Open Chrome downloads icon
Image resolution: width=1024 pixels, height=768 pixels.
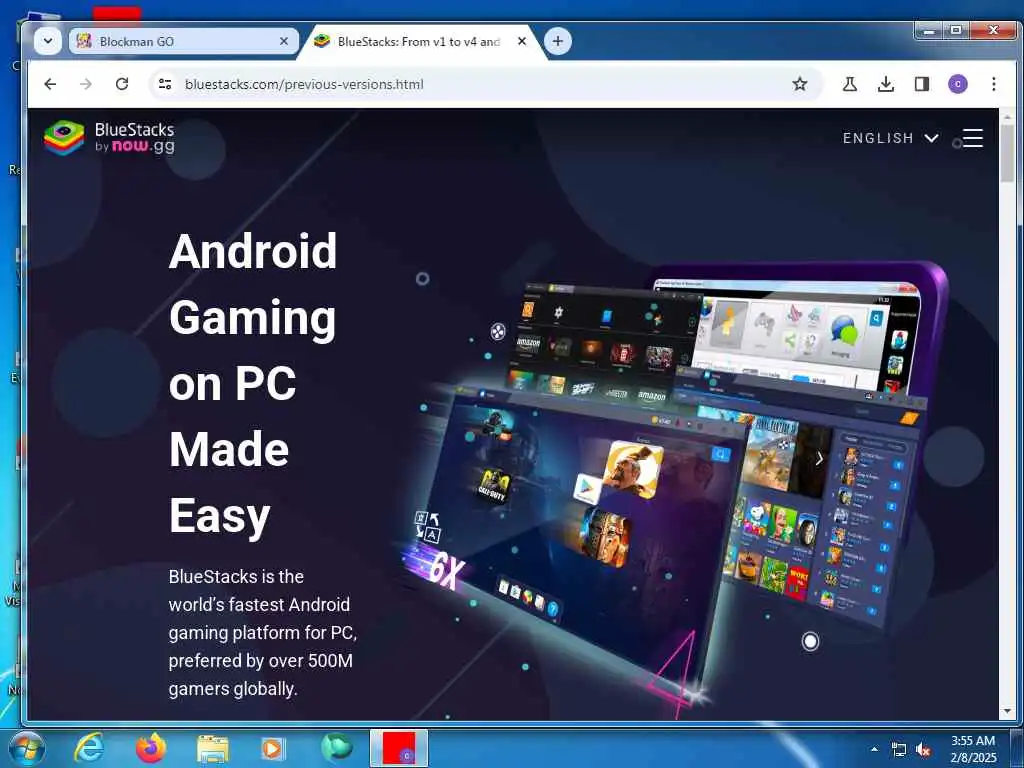[886, 84]
